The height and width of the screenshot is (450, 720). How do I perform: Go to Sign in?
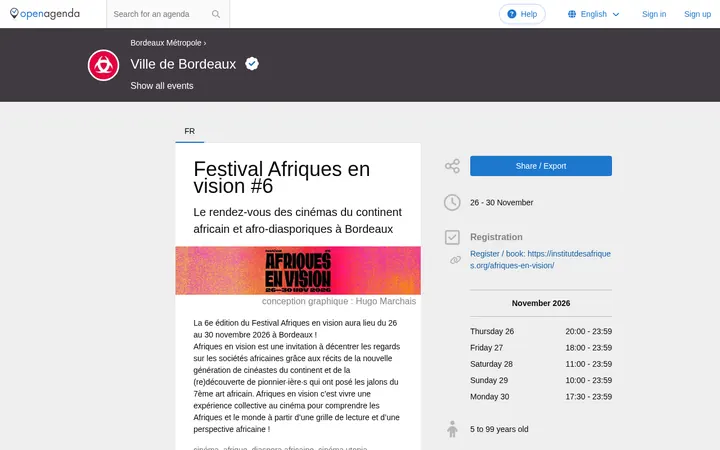[654, 14]
